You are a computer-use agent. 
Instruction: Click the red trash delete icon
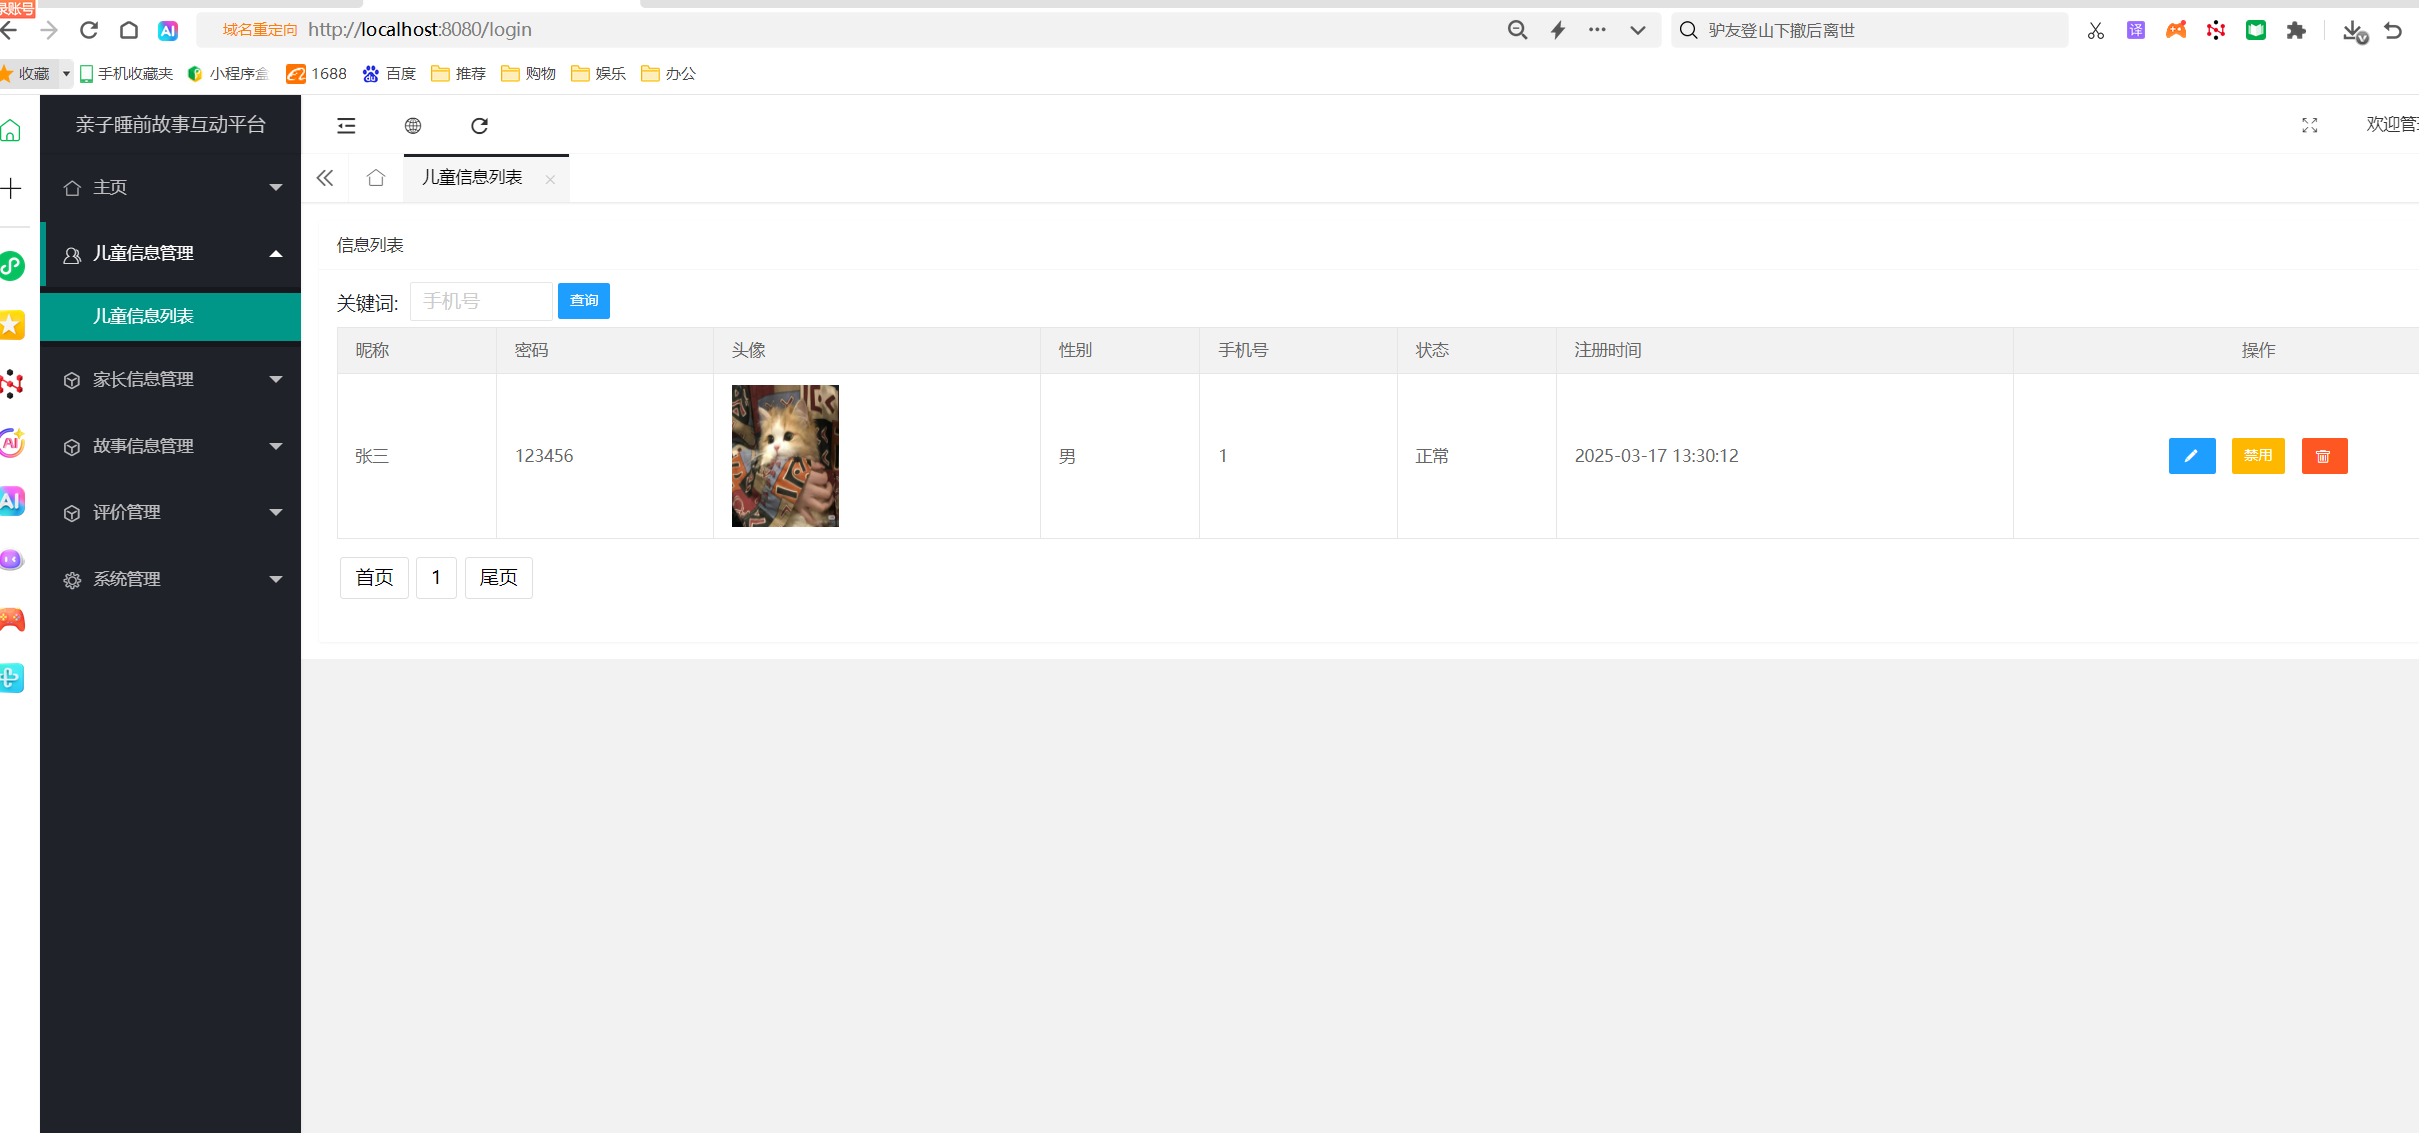tap(2323, 456)
